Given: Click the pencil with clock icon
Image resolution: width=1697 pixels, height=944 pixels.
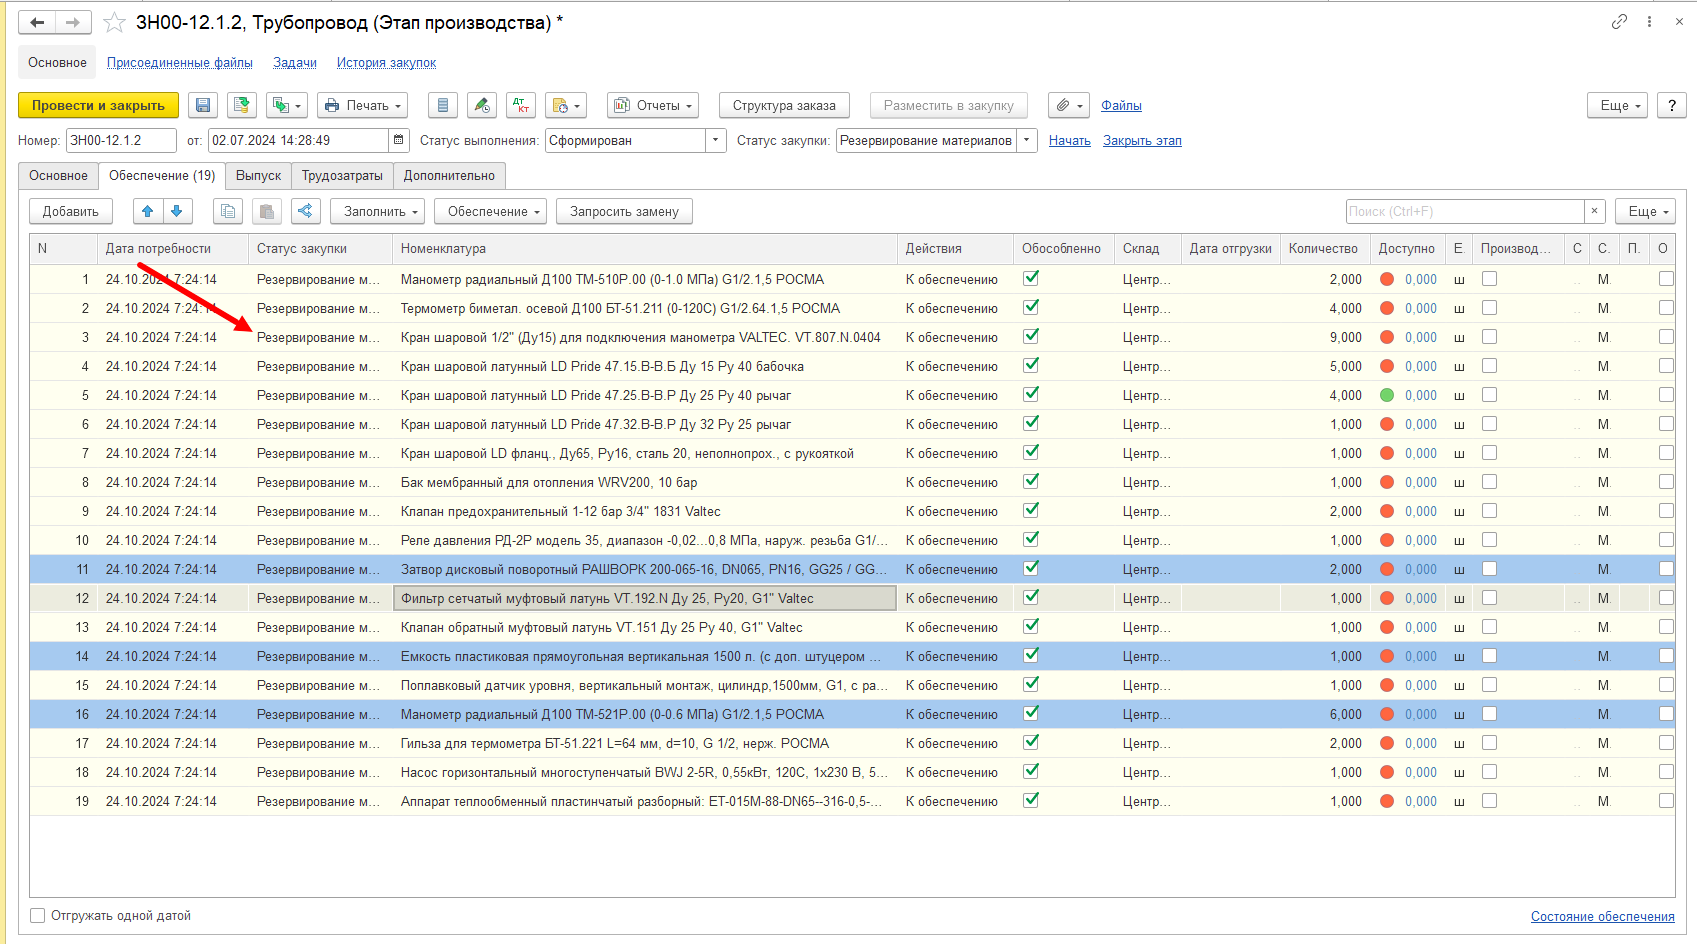Looking at the screenshot, I should (x=482, y=105).
